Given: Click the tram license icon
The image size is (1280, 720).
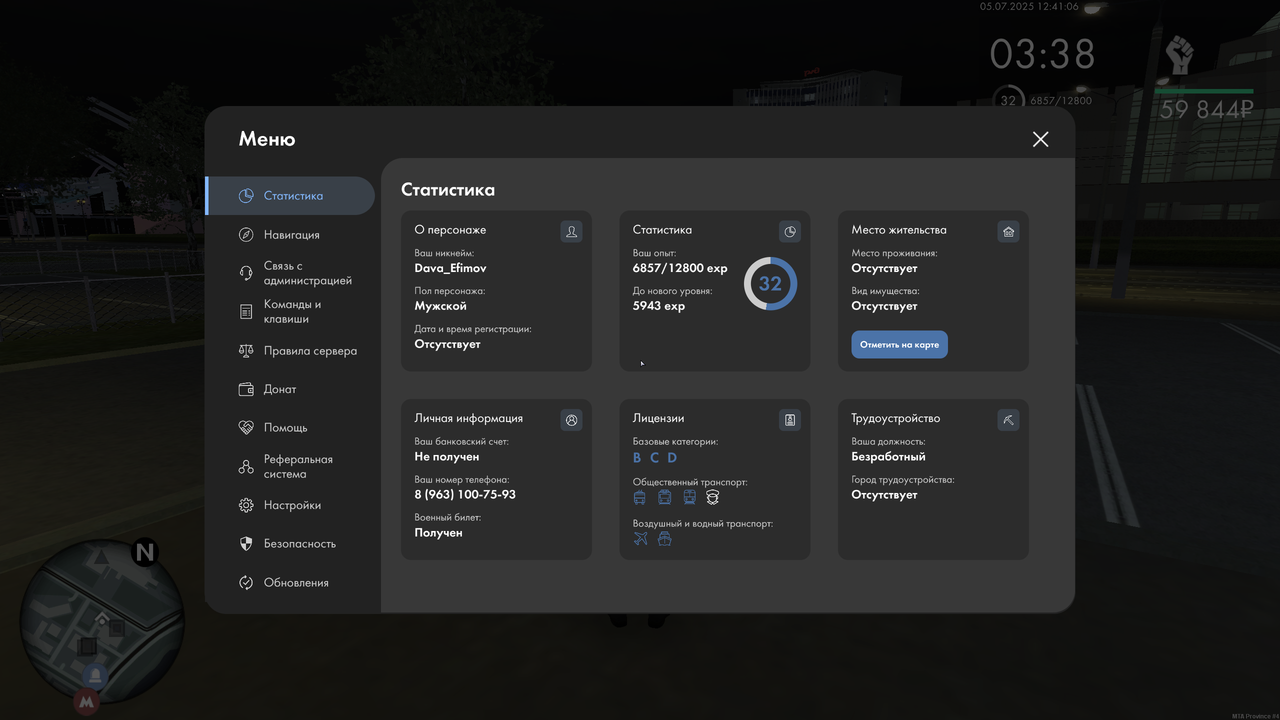Looking at the screenshot, I should pos(664,497).
